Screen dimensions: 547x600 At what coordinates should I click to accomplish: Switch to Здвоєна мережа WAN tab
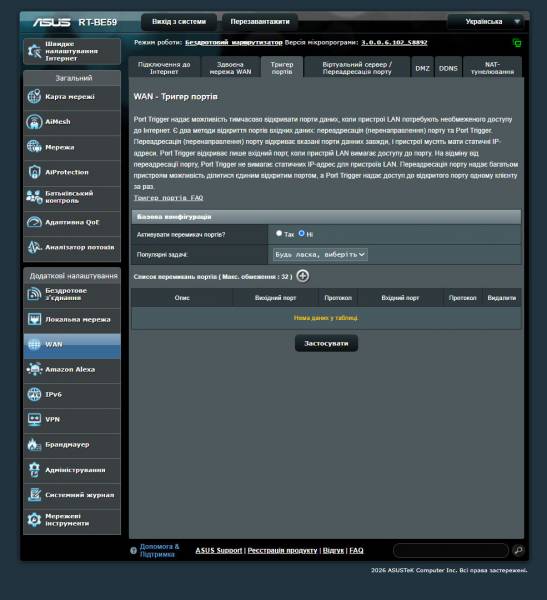point(230,68)
